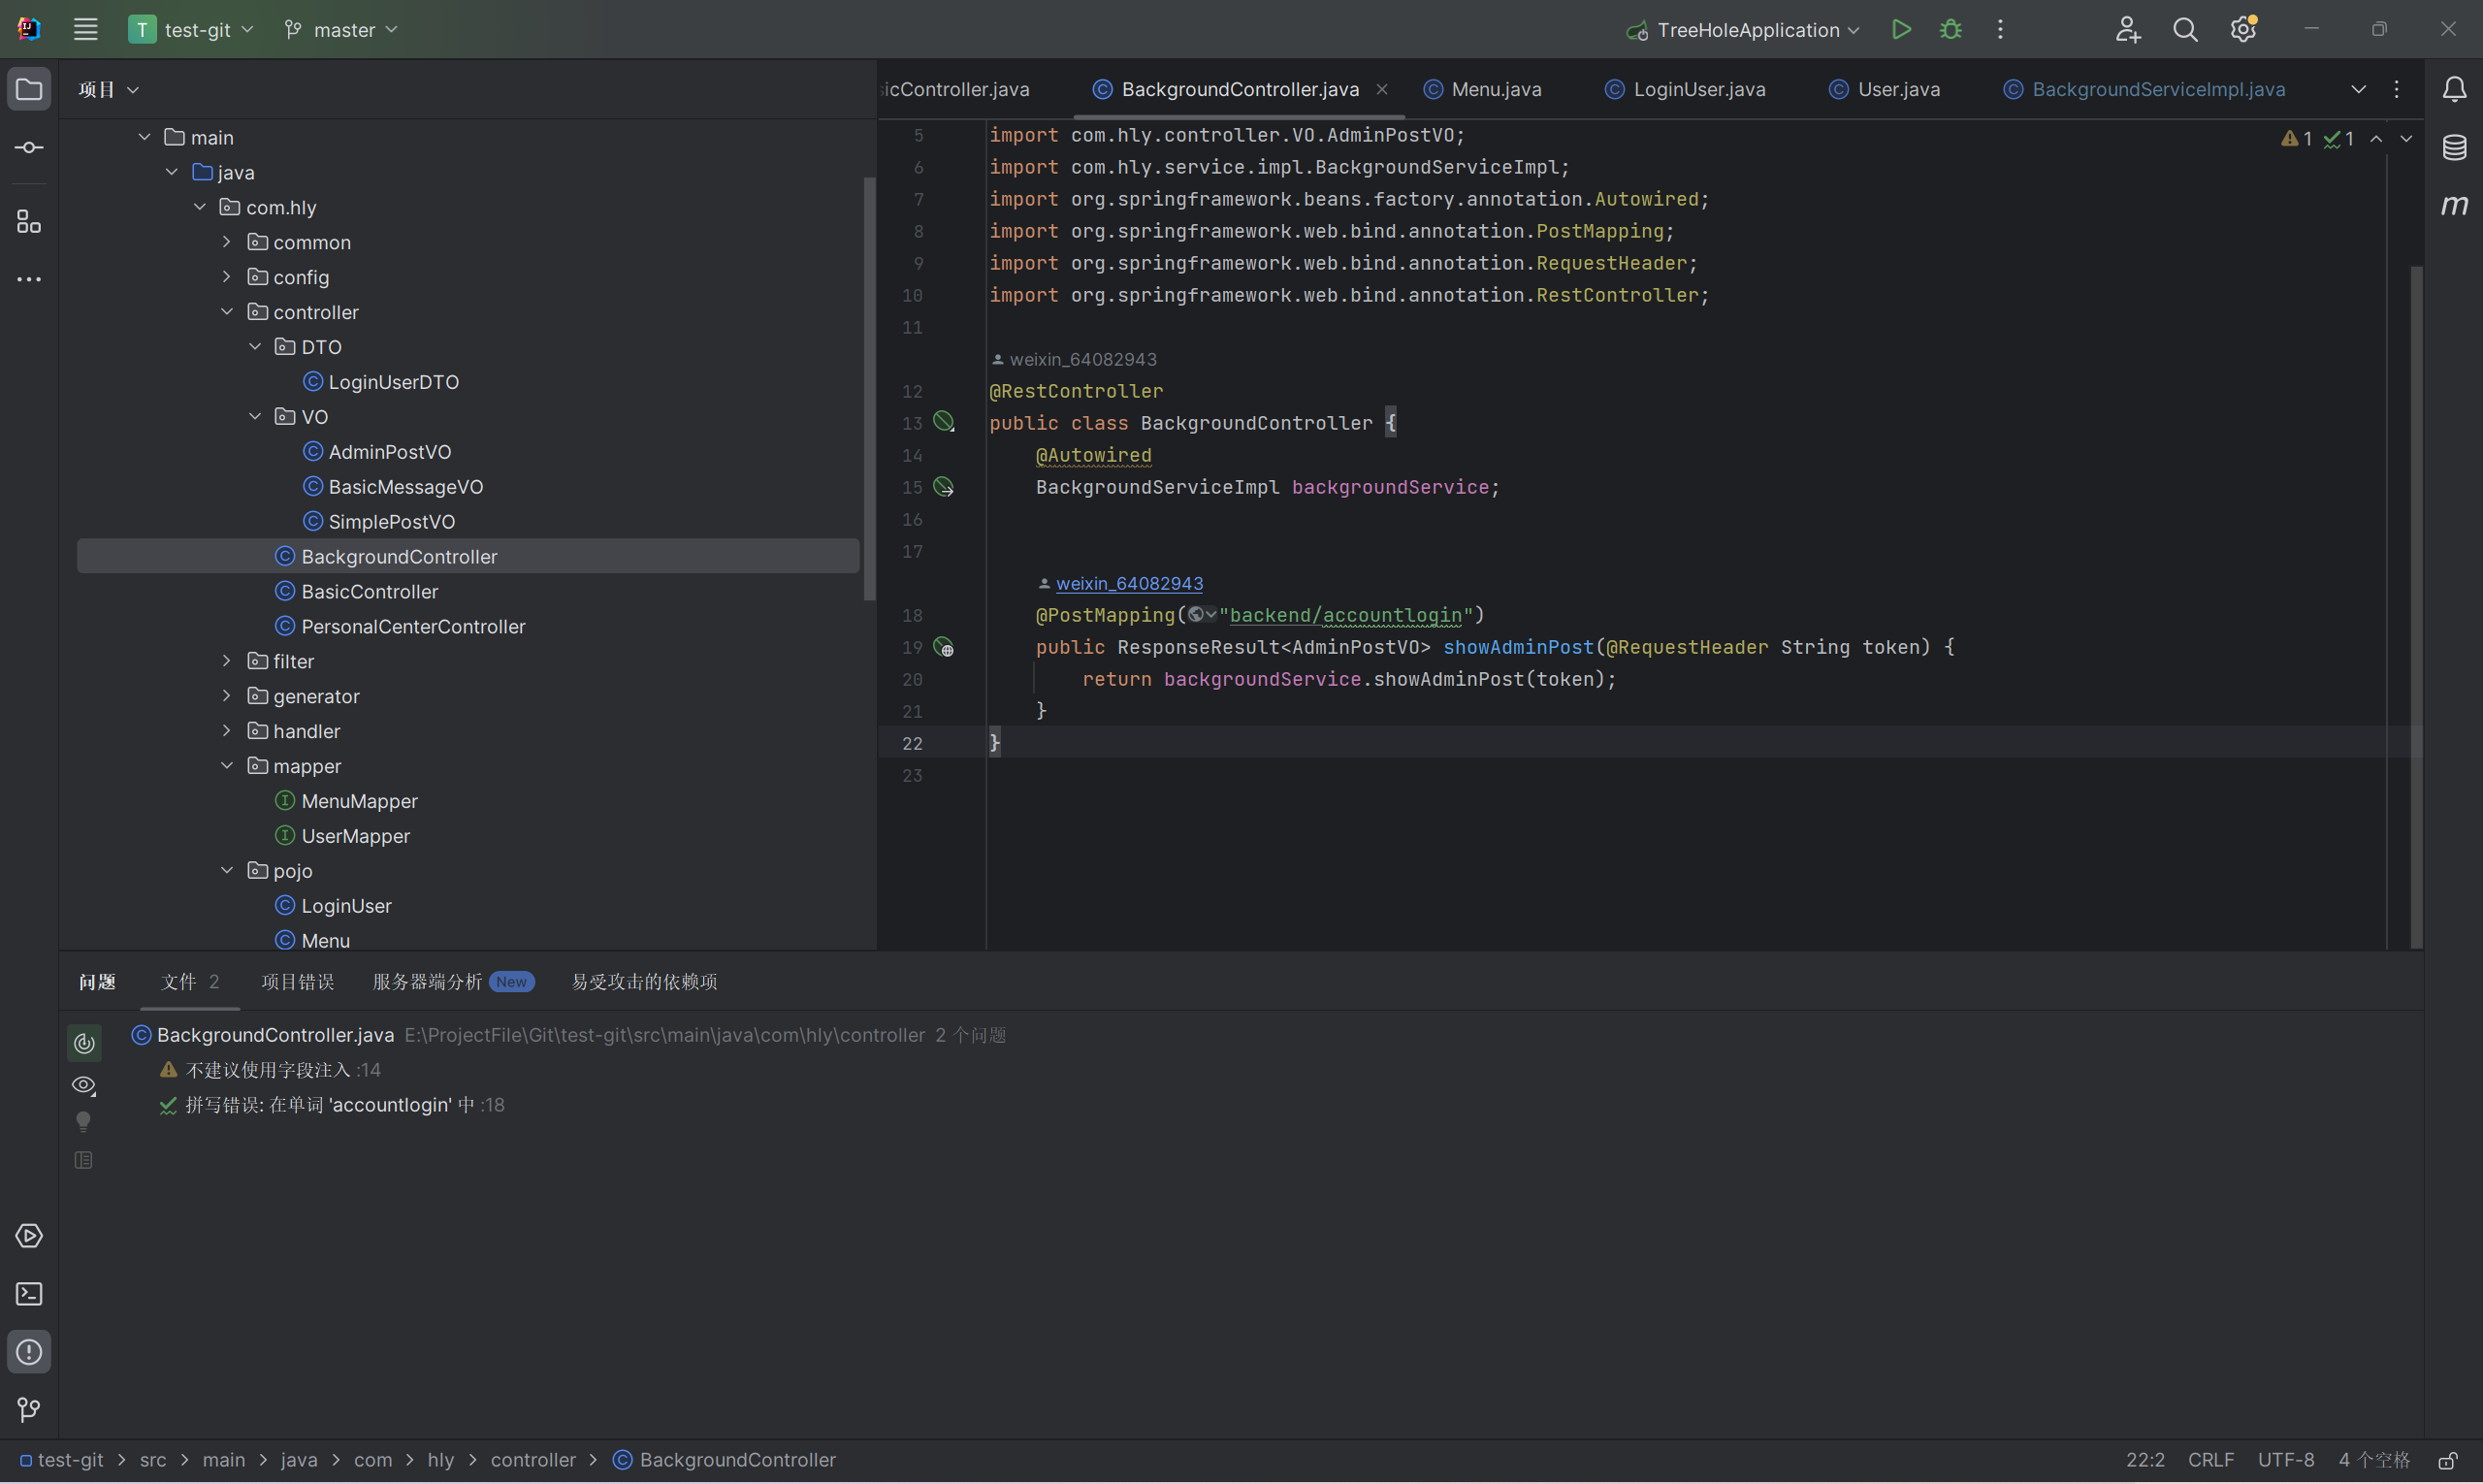Toggle read-only lock in status bar
2483x1484 pixels.
(2448, 1461)
